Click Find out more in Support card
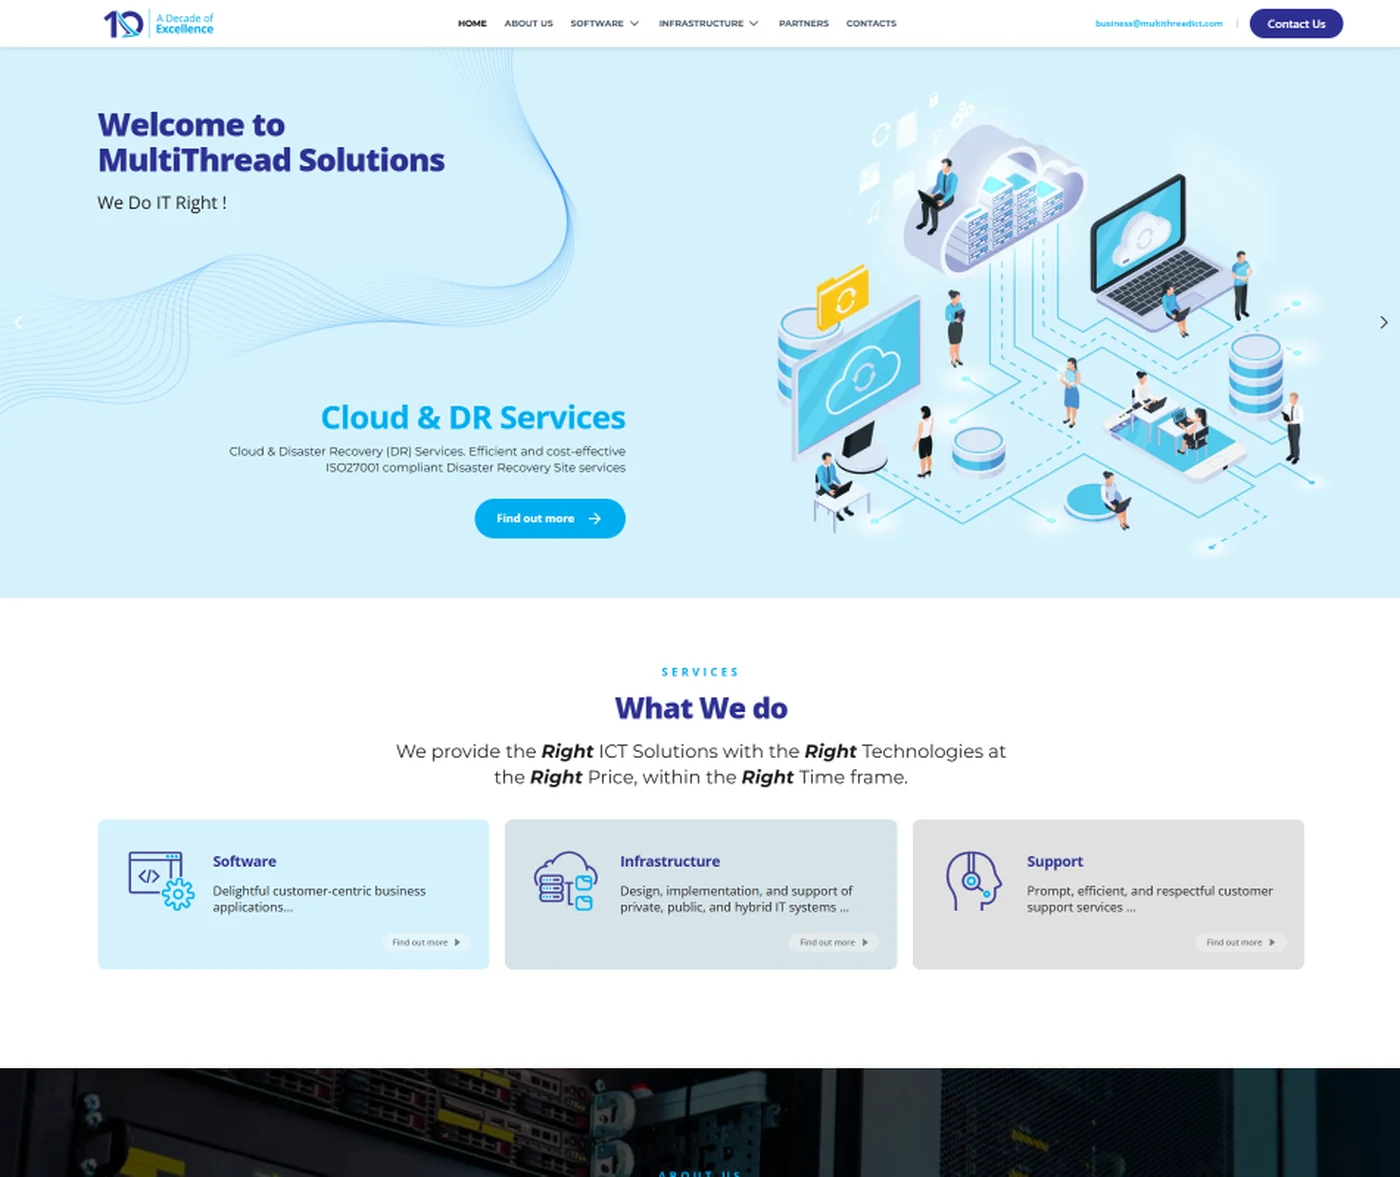 (x=1240, y=942)
